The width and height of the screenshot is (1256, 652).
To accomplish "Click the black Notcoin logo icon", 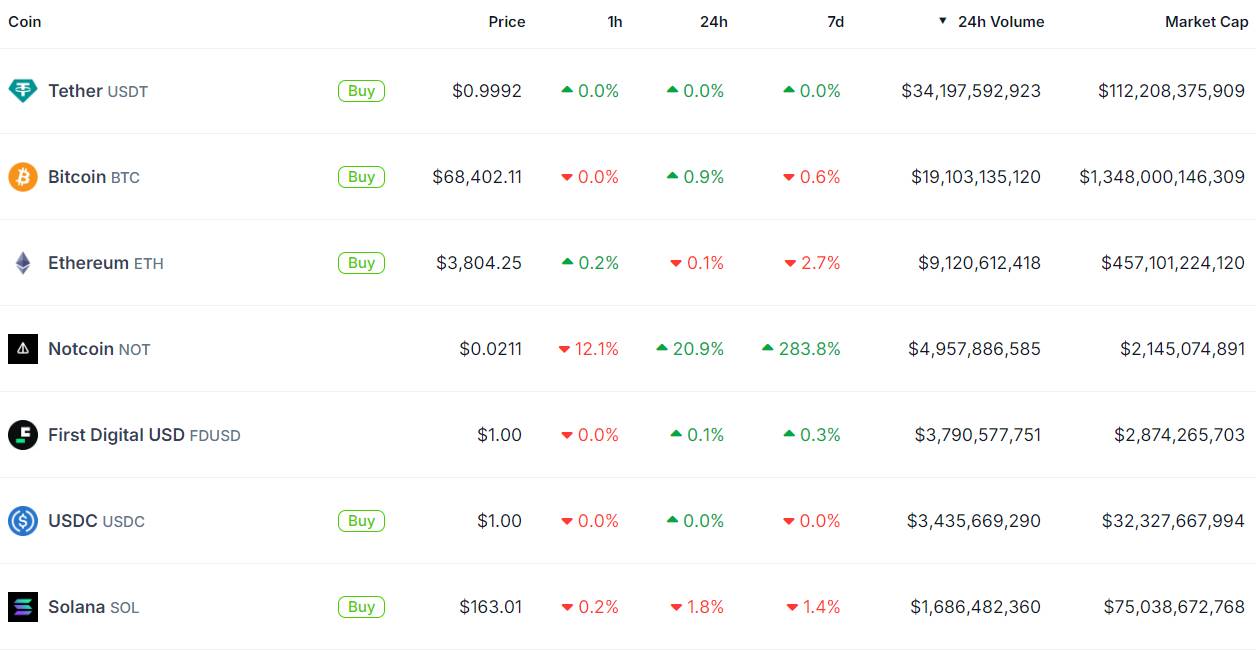I will tap(23, 349).
